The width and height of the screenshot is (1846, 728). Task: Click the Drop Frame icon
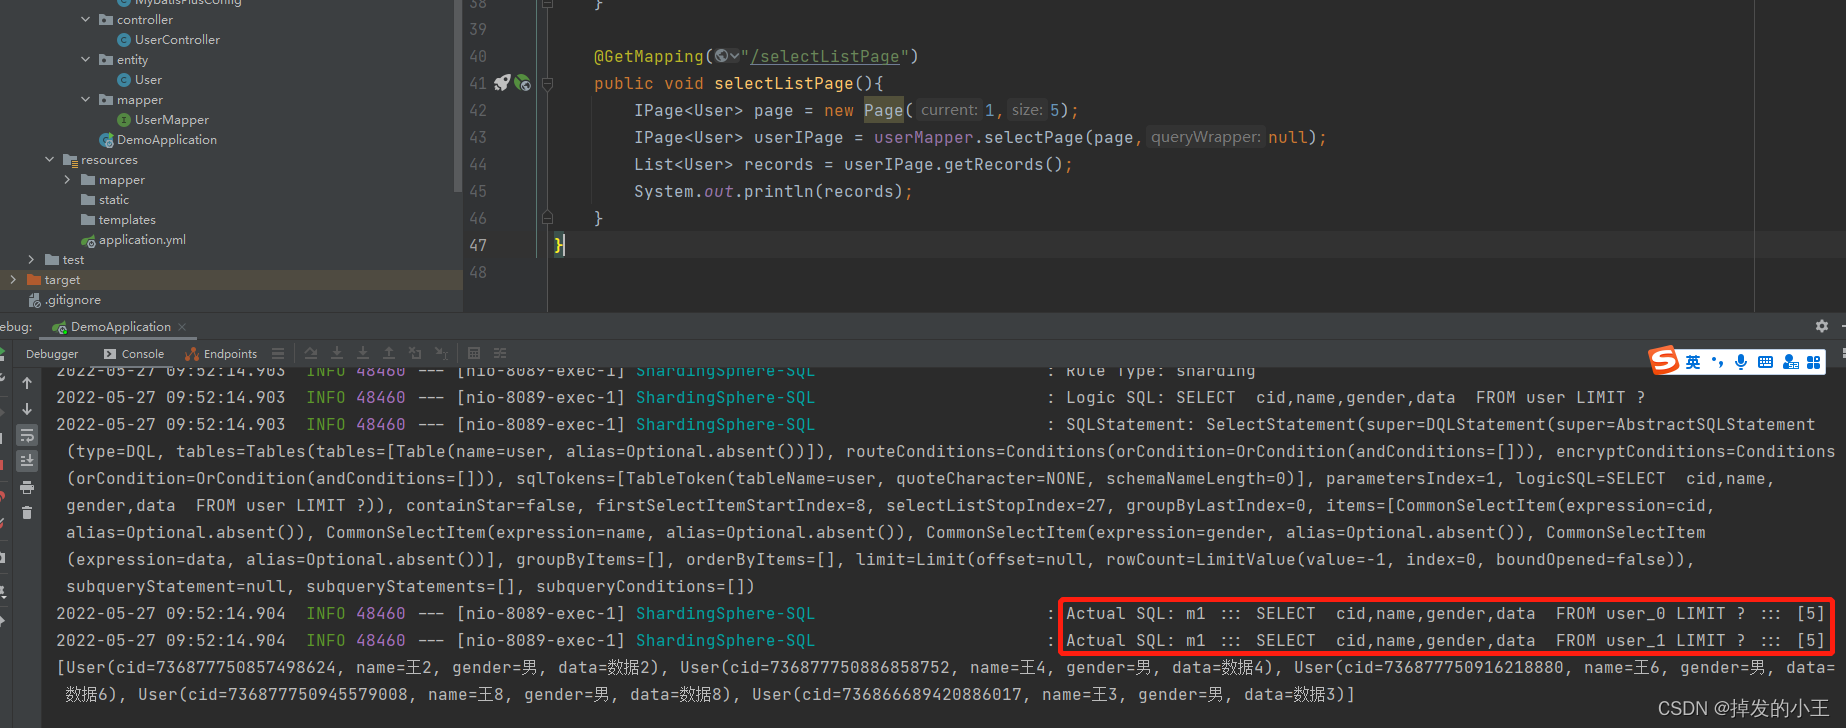415,353
